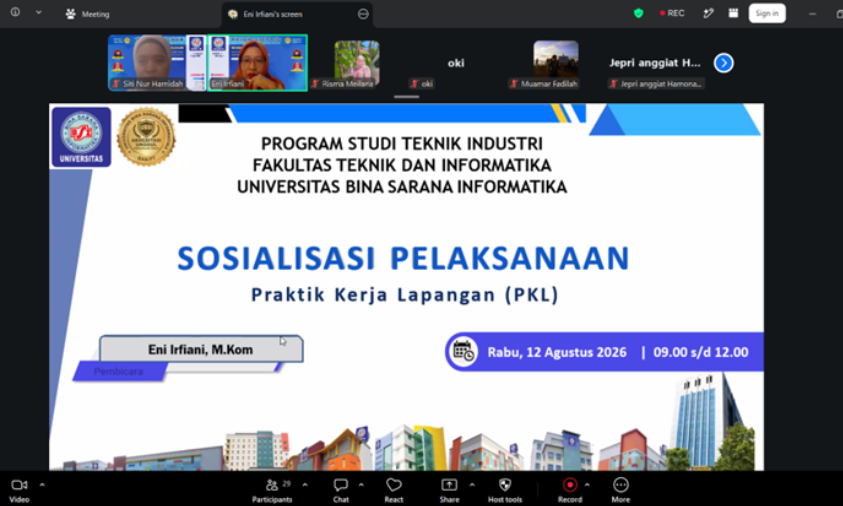843x506 pixels.
Task: Expand the Share options caret
Action: pos(472,484)
